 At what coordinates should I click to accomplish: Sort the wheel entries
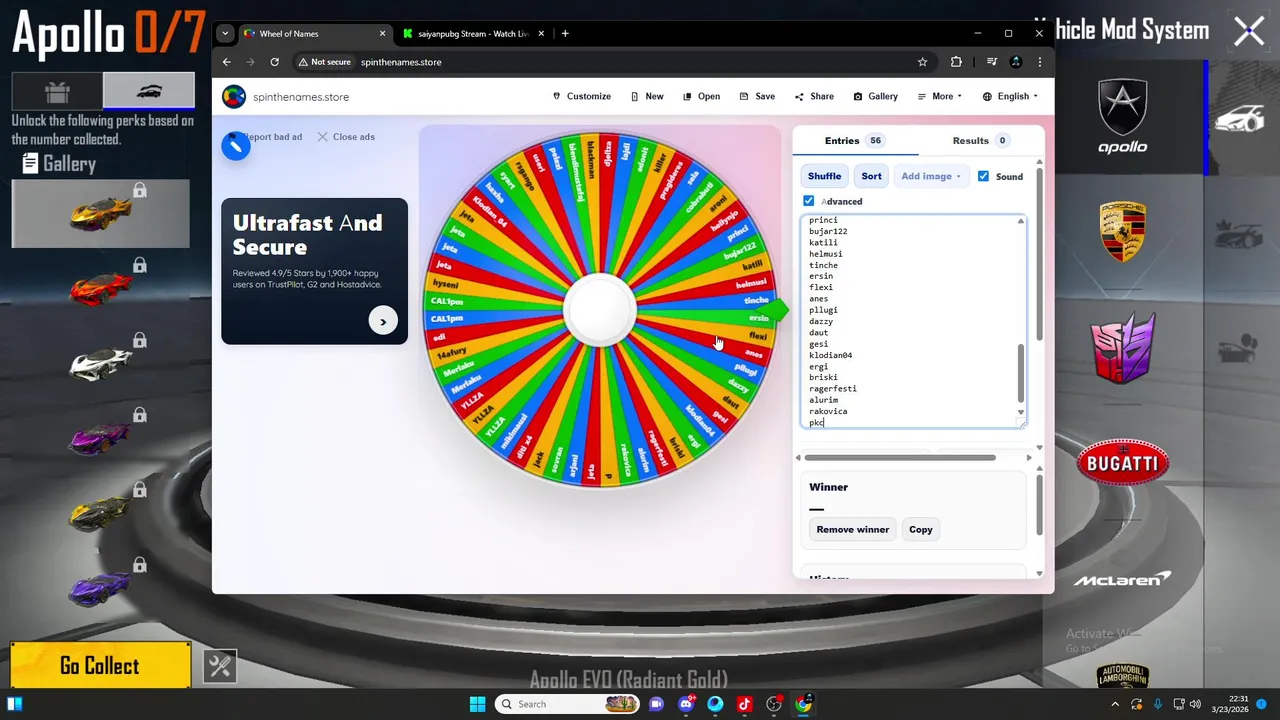871,176
